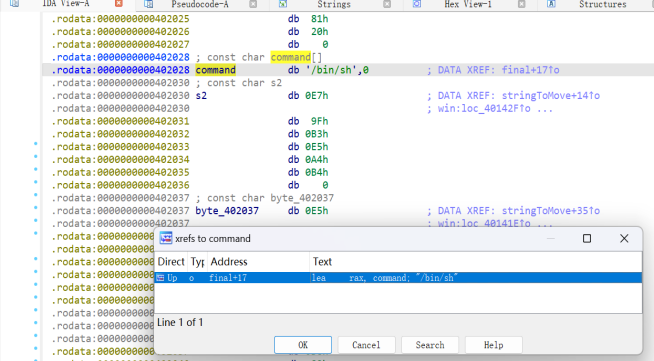Click the xref row Up icon
654x361 pixels.
pyautogui.click(x=160, y=278)
